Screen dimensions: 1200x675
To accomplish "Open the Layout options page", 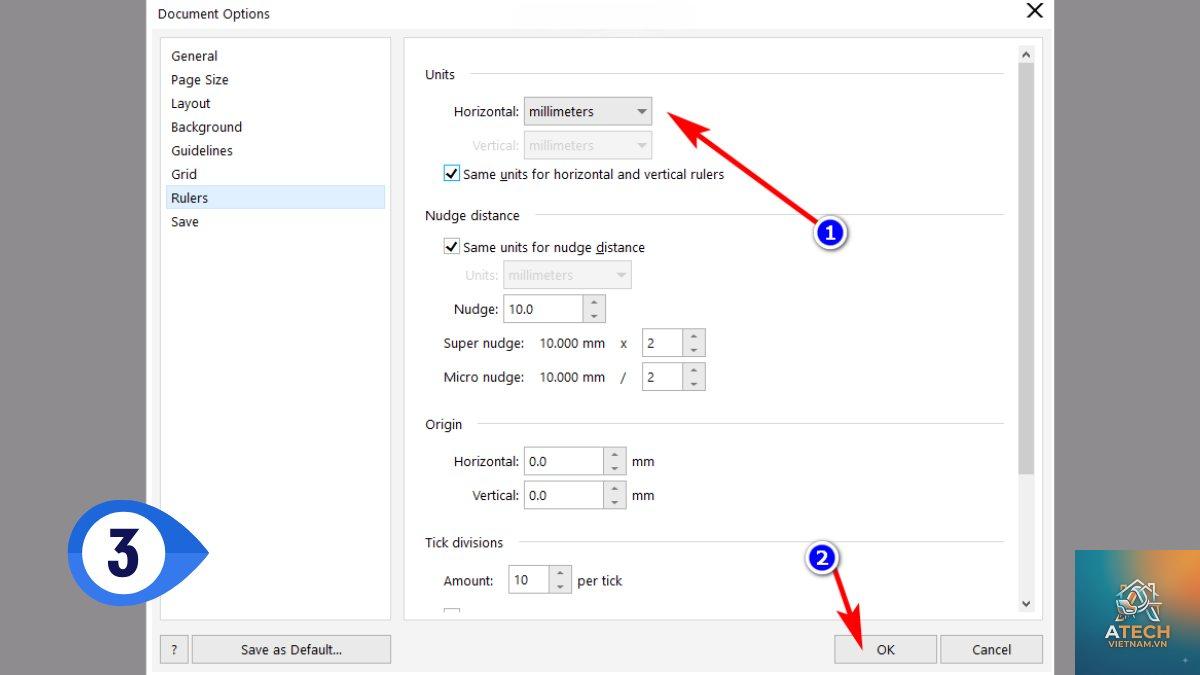I will tap(275, 103).
